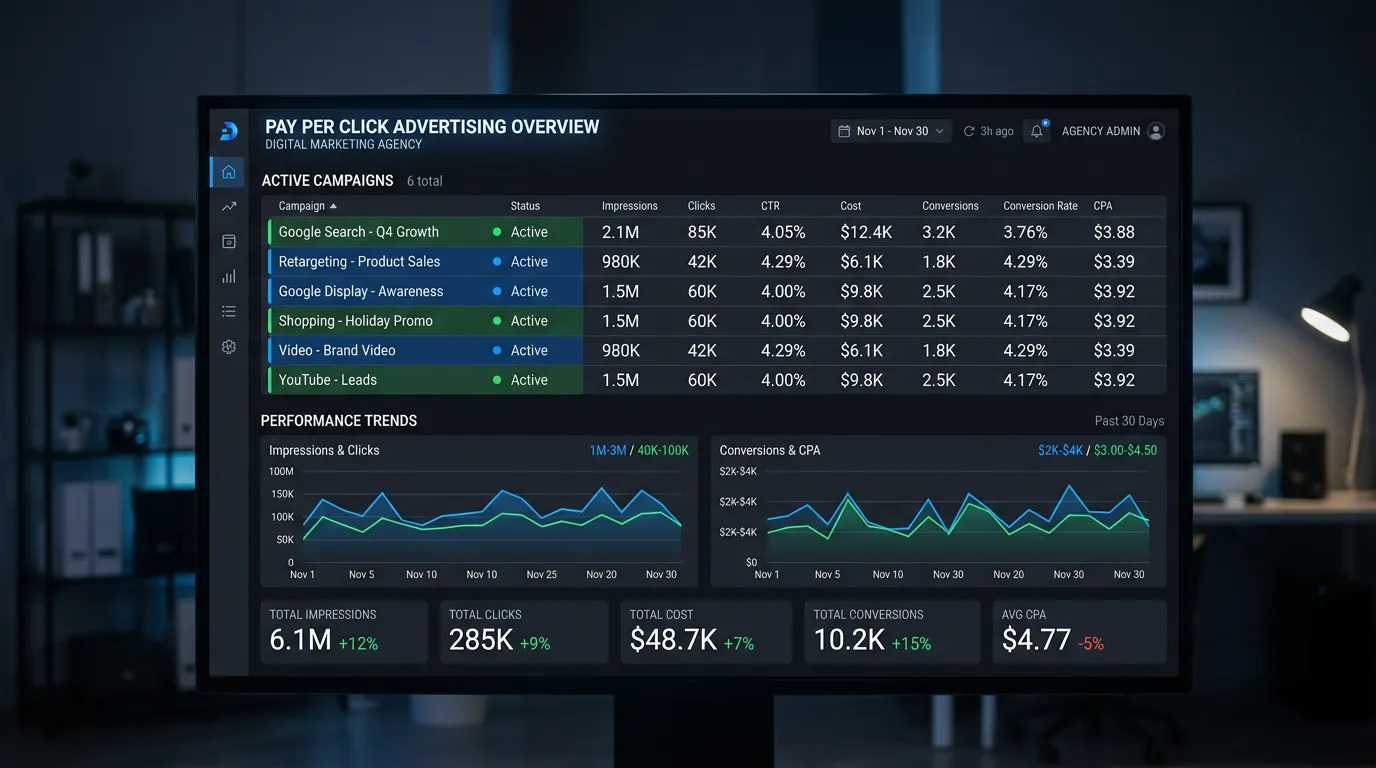Click the Total Conversions 10.2K card
The height and width of the screenshot is (768, 1376).
892,631
